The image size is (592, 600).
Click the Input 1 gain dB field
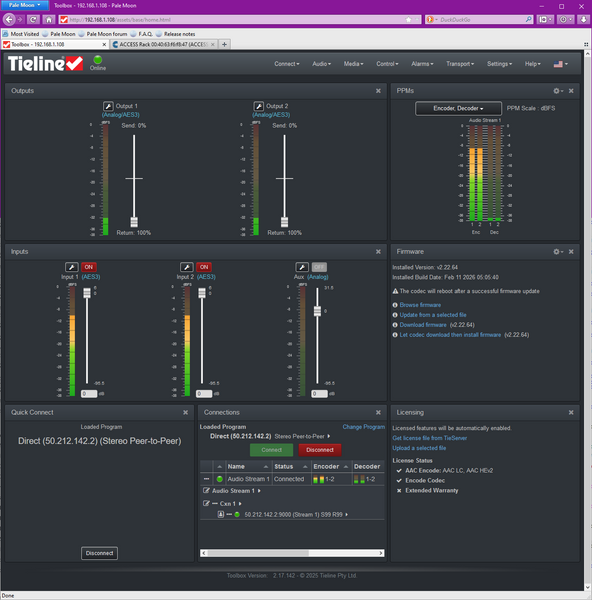pos(89,393)
